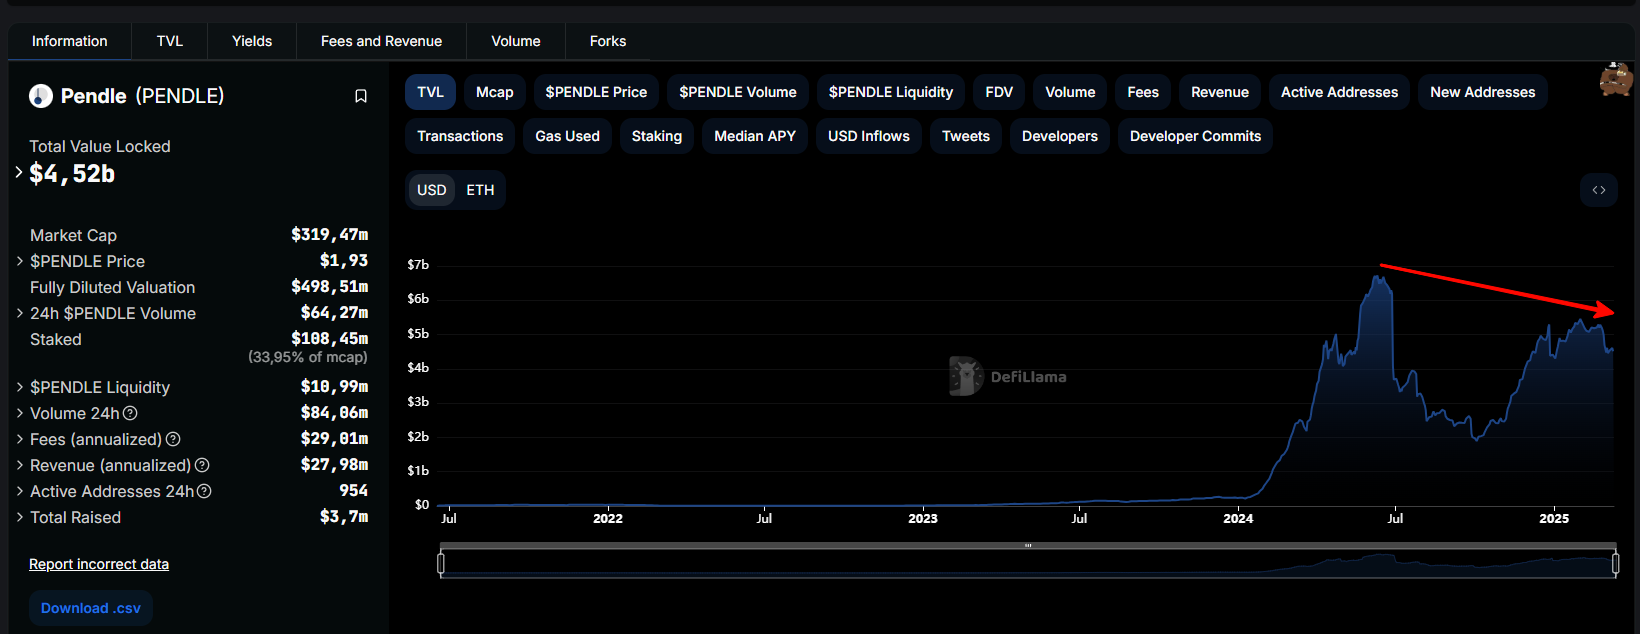
Task: Click Market Cap value $319,47m
Action: [x=330, y=235]
